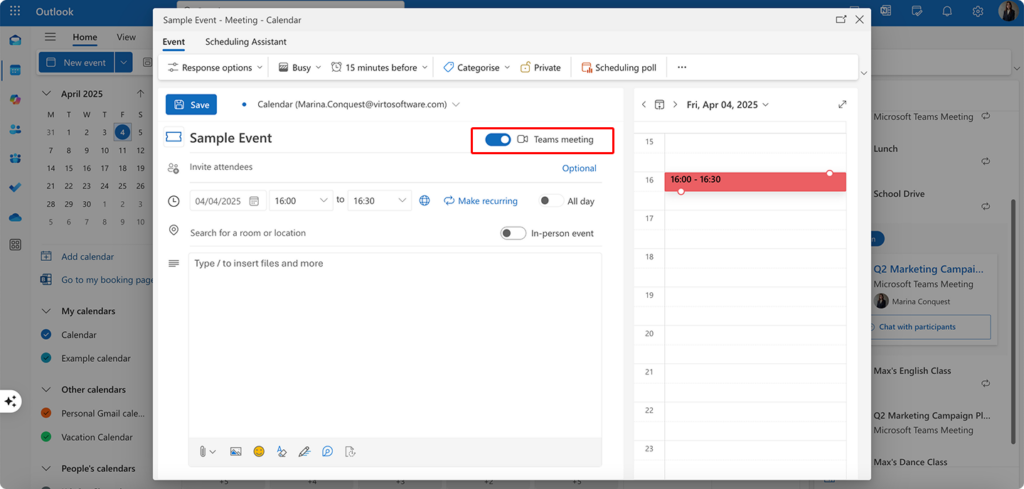Open People in the Outlook sidebar
The height and width of the screenshot is (489, 1024).
(x=15, y=129)
